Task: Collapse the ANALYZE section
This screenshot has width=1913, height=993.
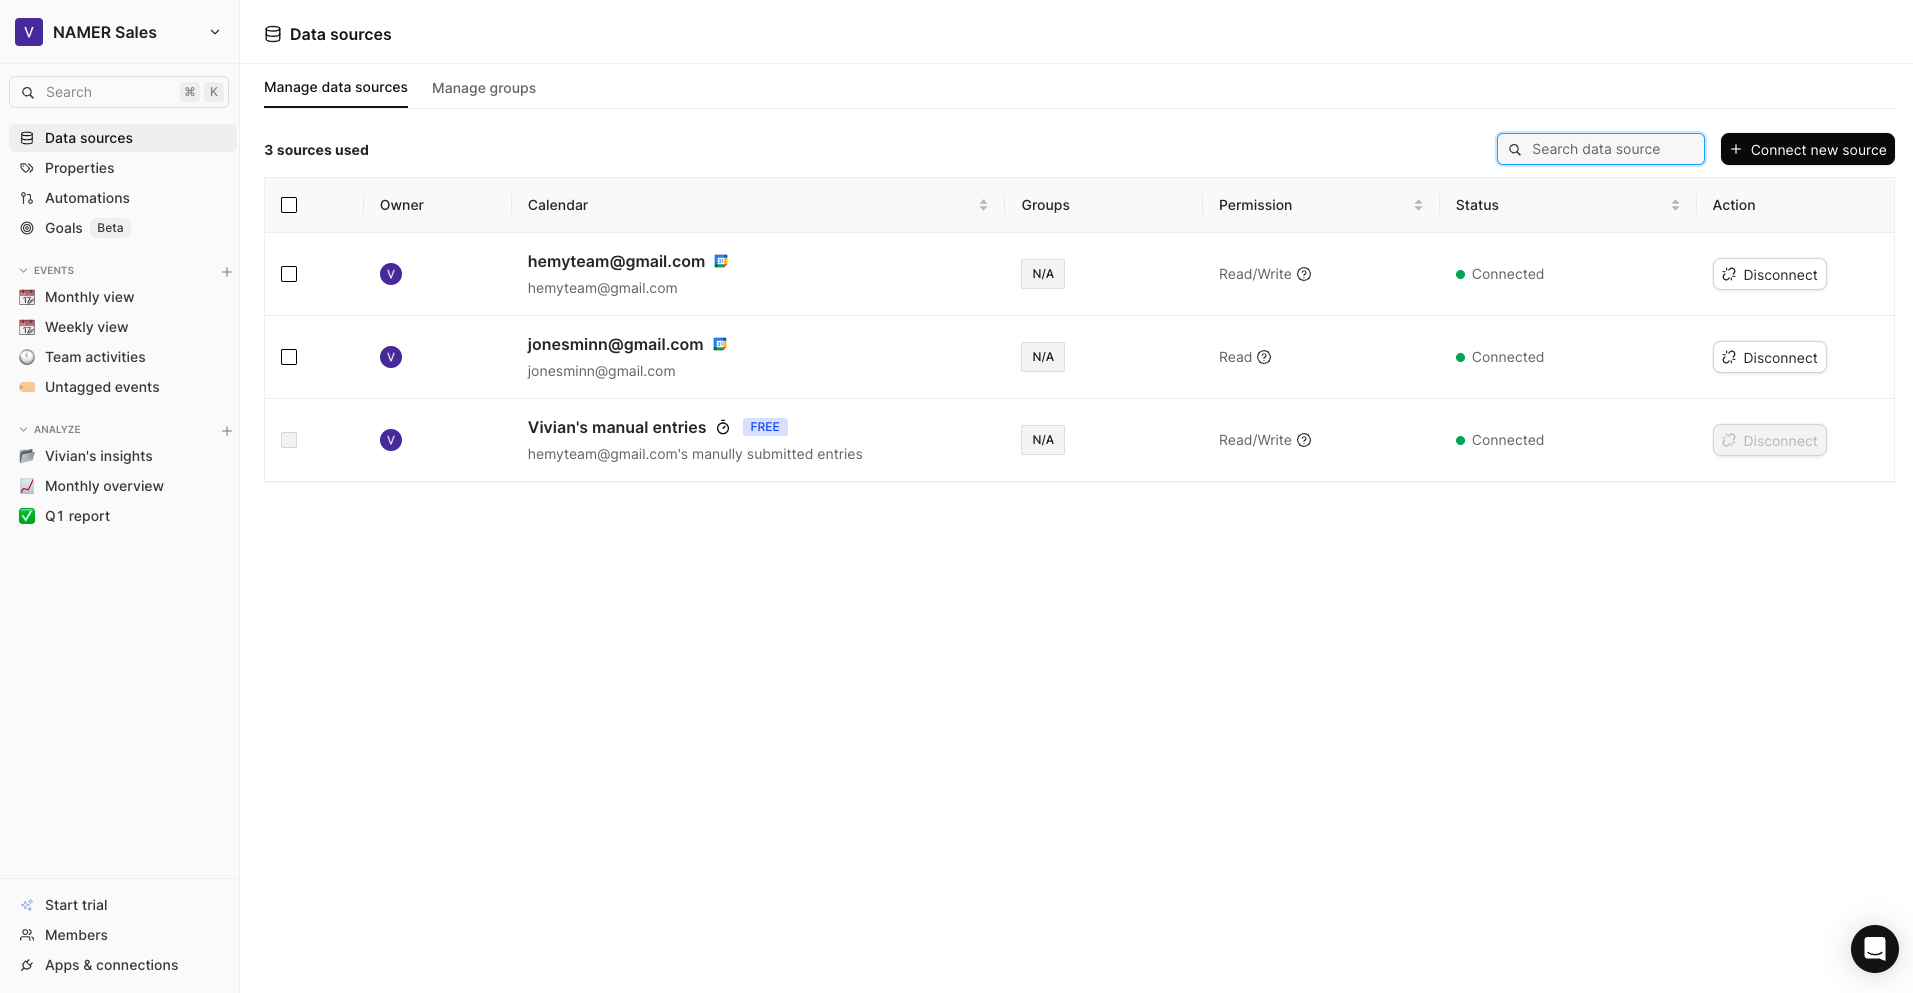Action: 22,428
